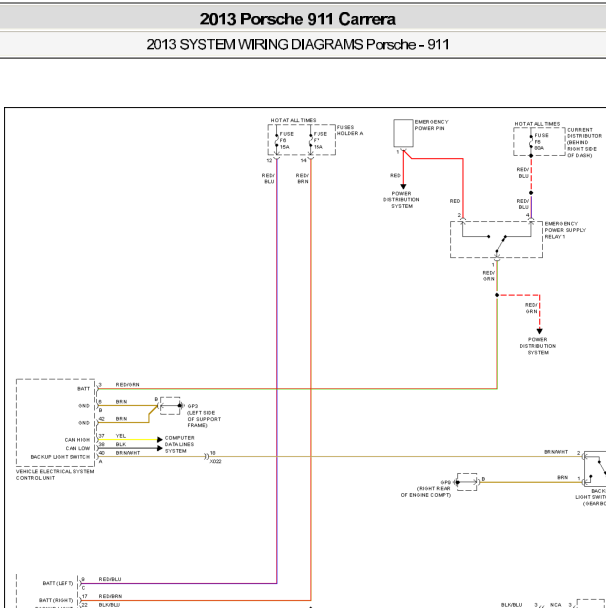Select "BRN/WHT" wire label at pin 40
Image resolution: width=606 pixels, height=608 pixels.
tap(128, 453)
